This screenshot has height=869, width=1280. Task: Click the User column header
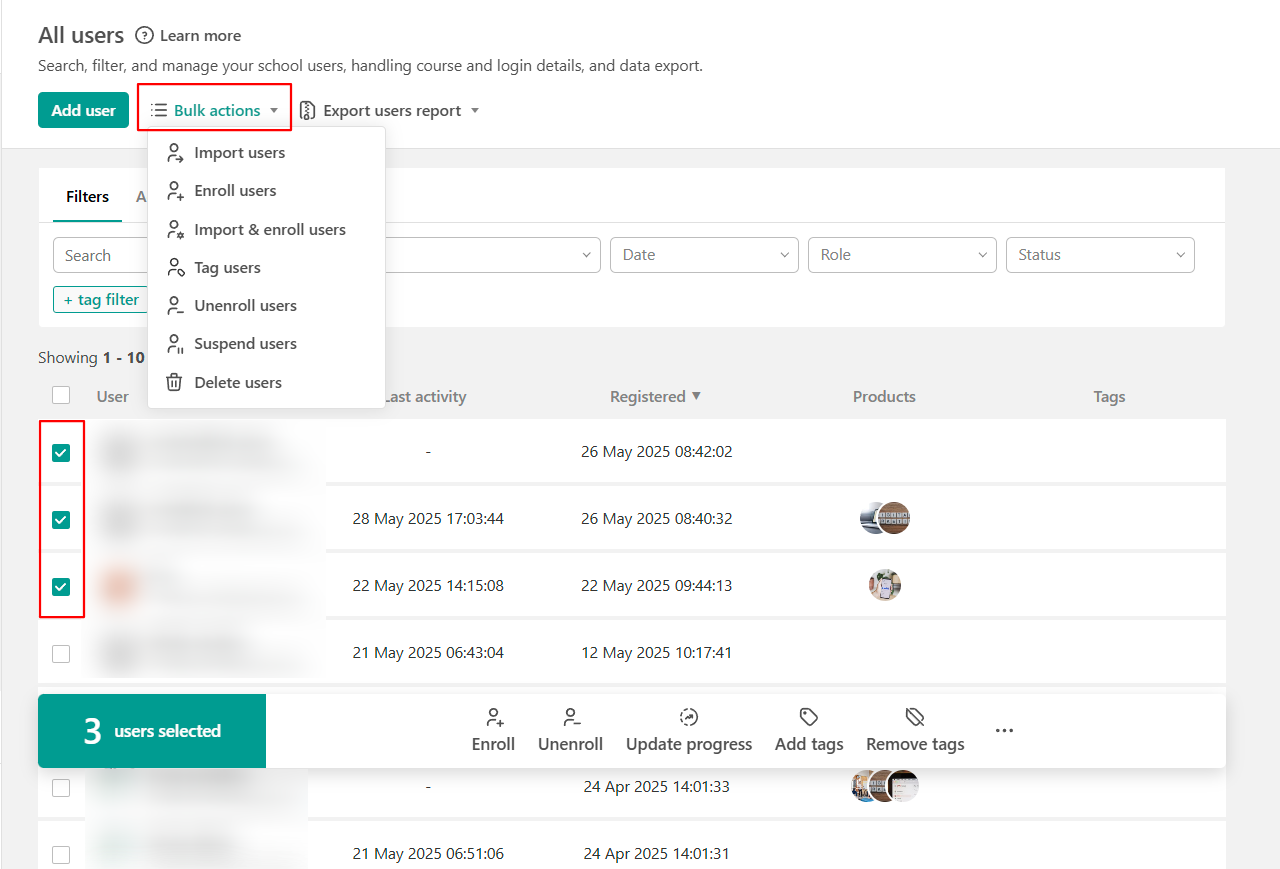(112, 396)
